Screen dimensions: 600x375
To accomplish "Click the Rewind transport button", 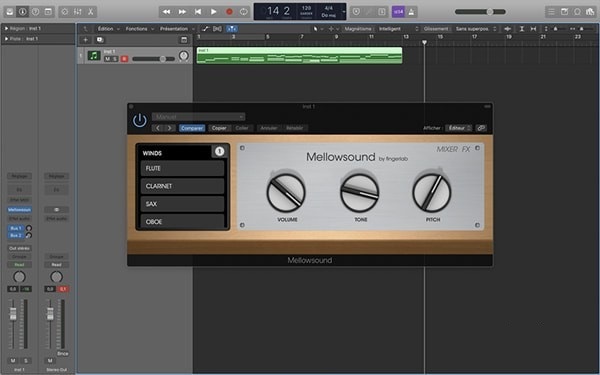I will (x=166, y=12).
